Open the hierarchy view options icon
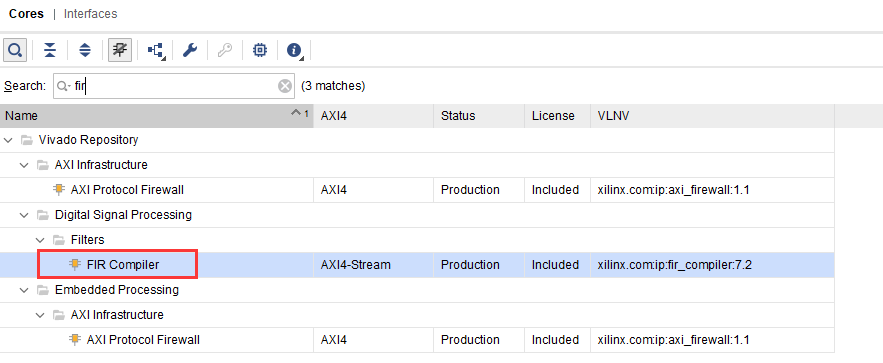This screenshot has height=363, width=883. coord(156,51)
